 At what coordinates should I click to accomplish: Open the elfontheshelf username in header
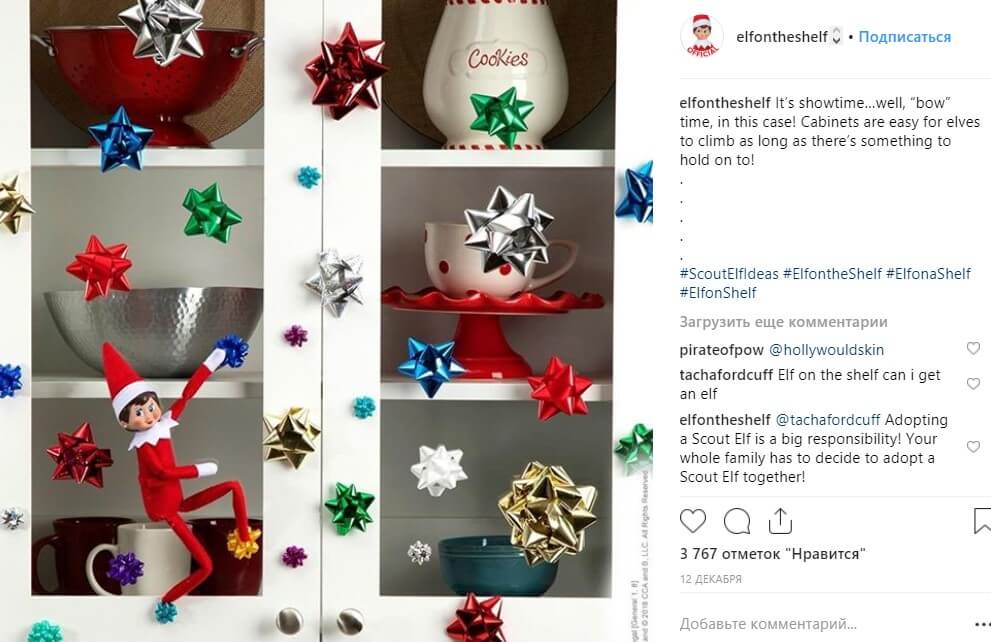pyautogui.click(x=782, y=37)
